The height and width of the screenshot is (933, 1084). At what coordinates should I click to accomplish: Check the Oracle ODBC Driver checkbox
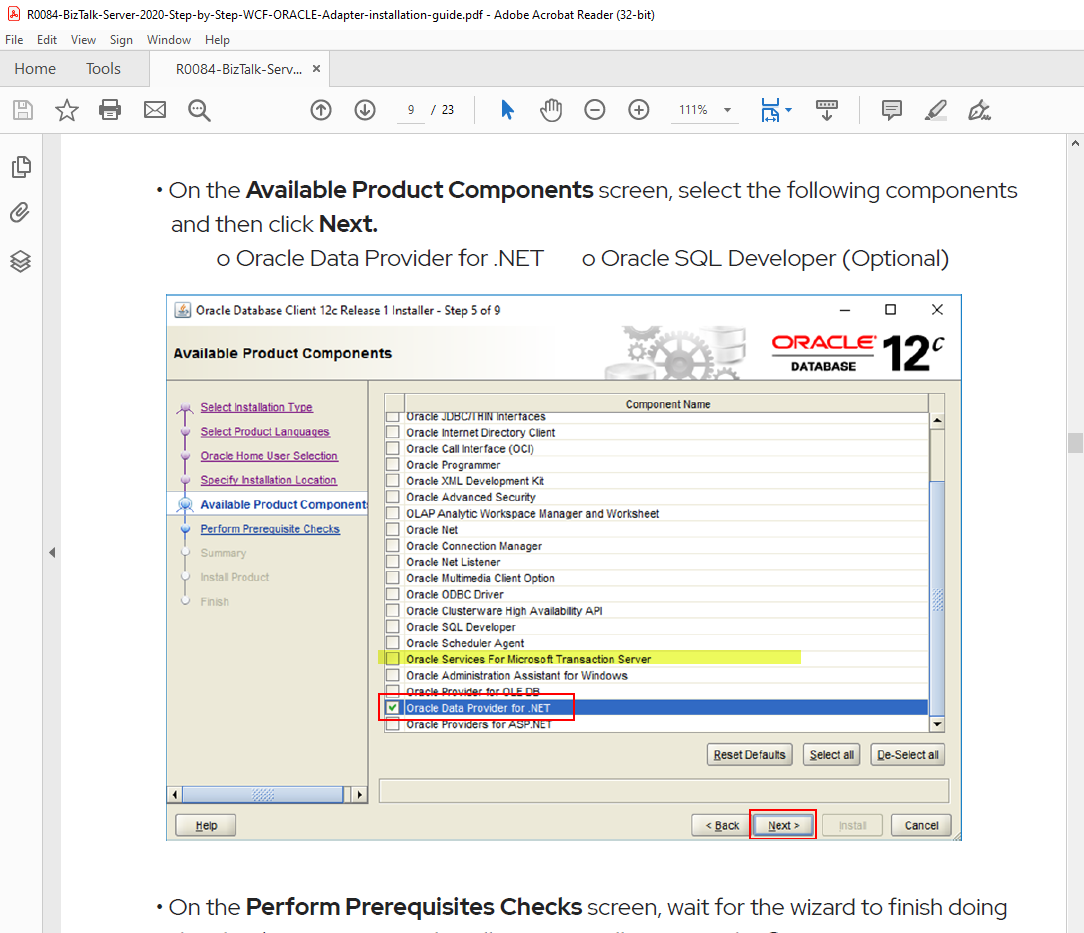point(393,594)
